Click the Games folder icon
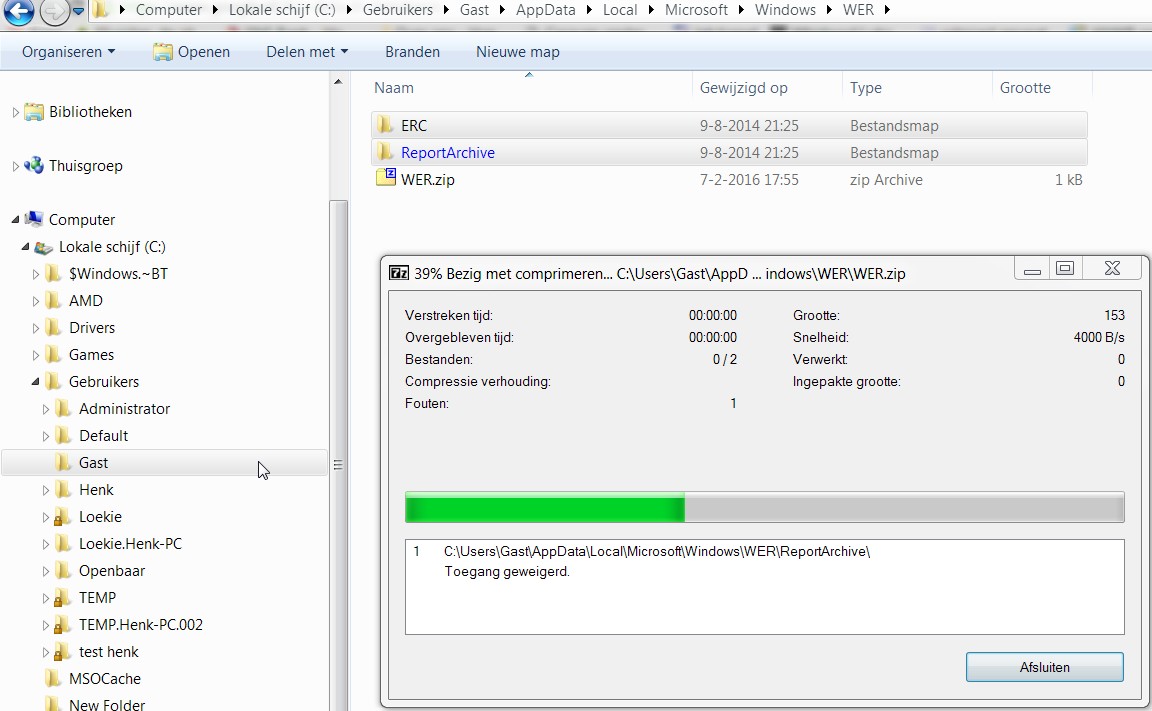This screenshot has height=711, width=1152. coord(54,356)
